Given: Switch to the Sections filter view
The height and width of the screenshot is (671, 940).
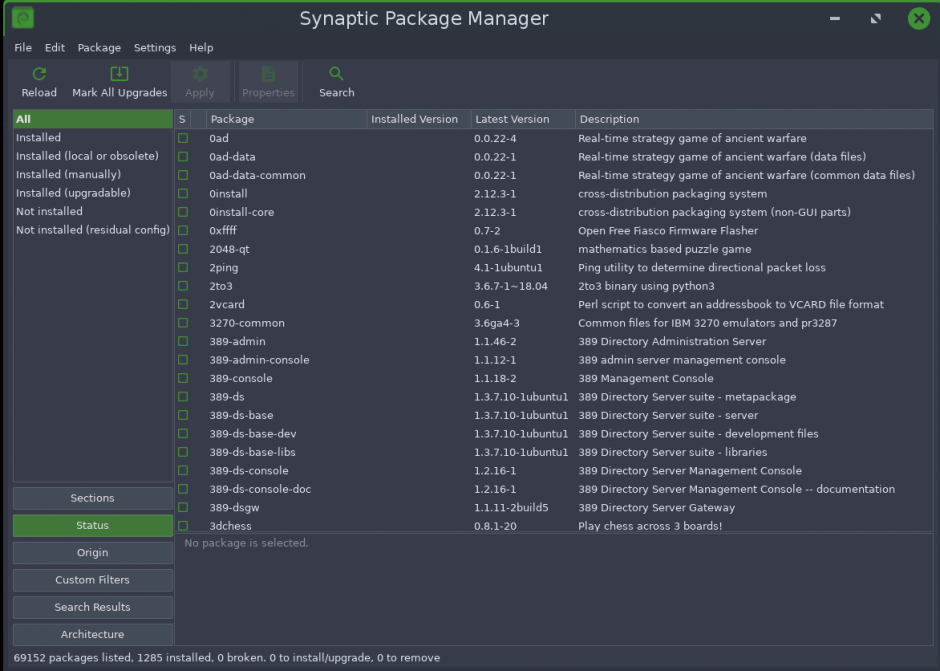Looking at the screenshot, I should (x=91, y=498).
